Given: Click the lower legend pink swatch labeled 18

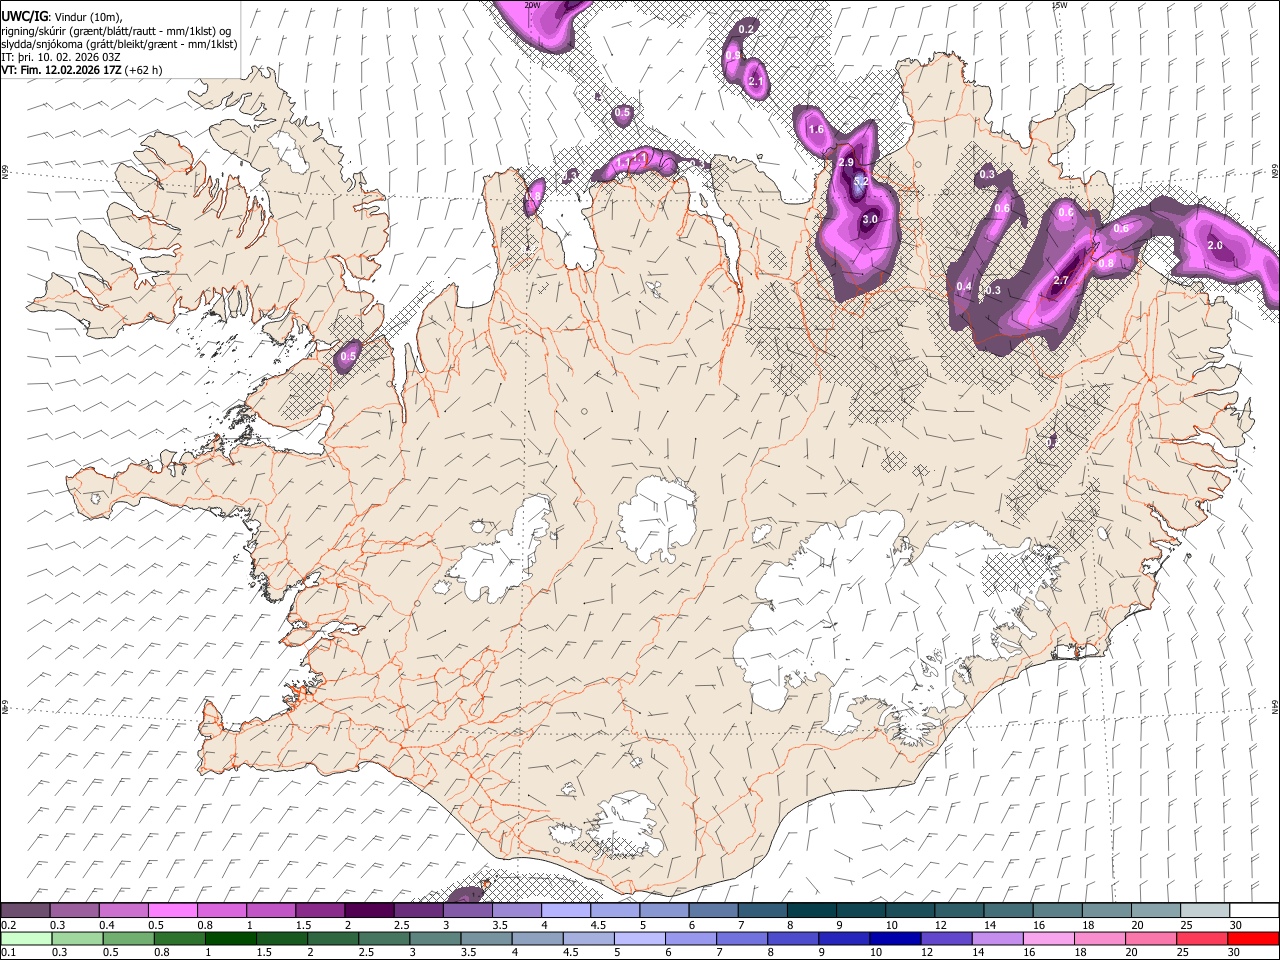Looking at the screenshot, I should pyautogui.click(x=1098, y=938).
